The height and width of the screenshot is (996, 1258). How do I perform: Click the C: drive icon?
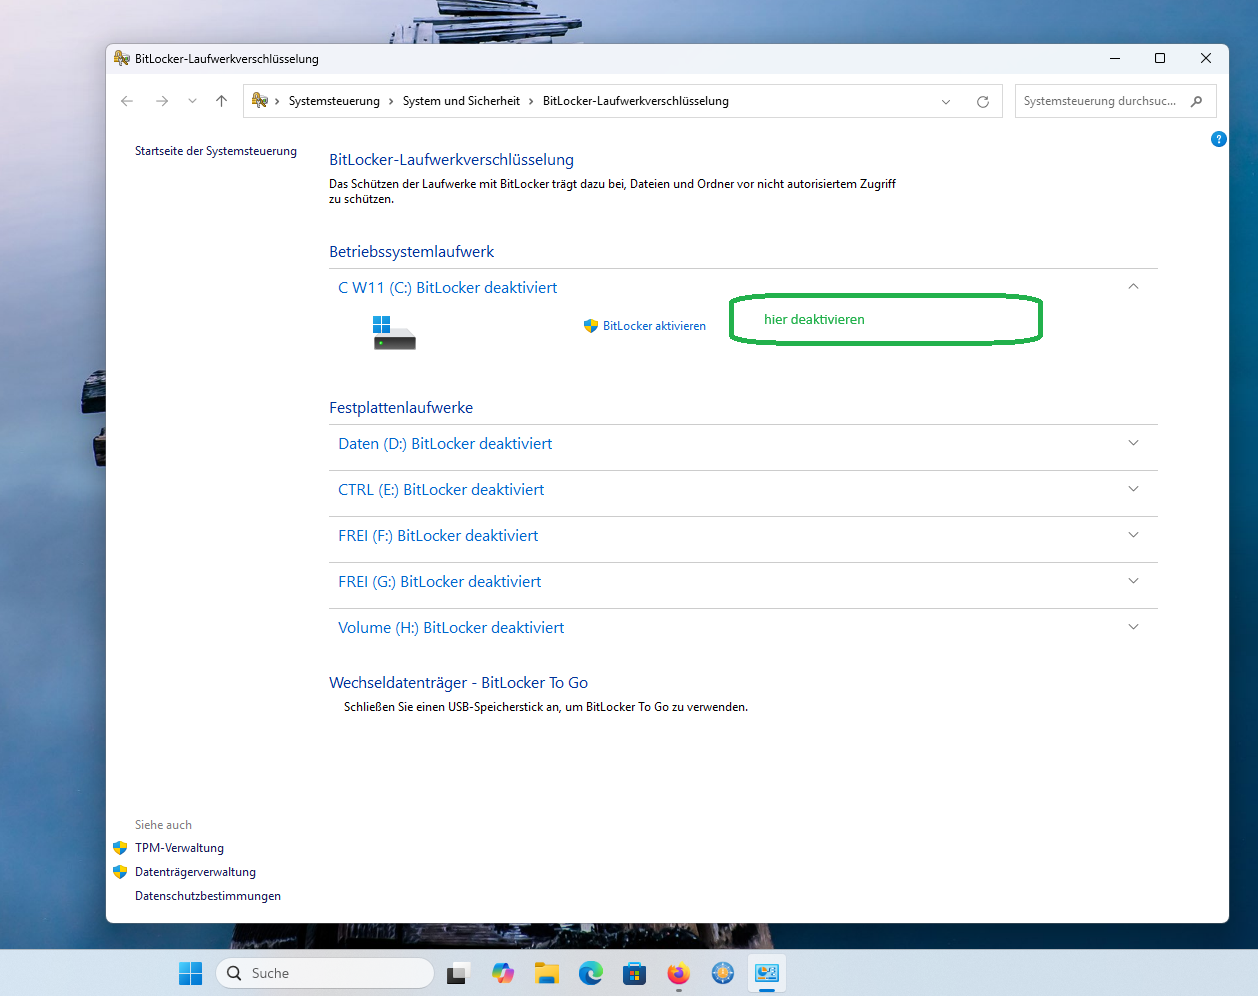tap(394, 333)
